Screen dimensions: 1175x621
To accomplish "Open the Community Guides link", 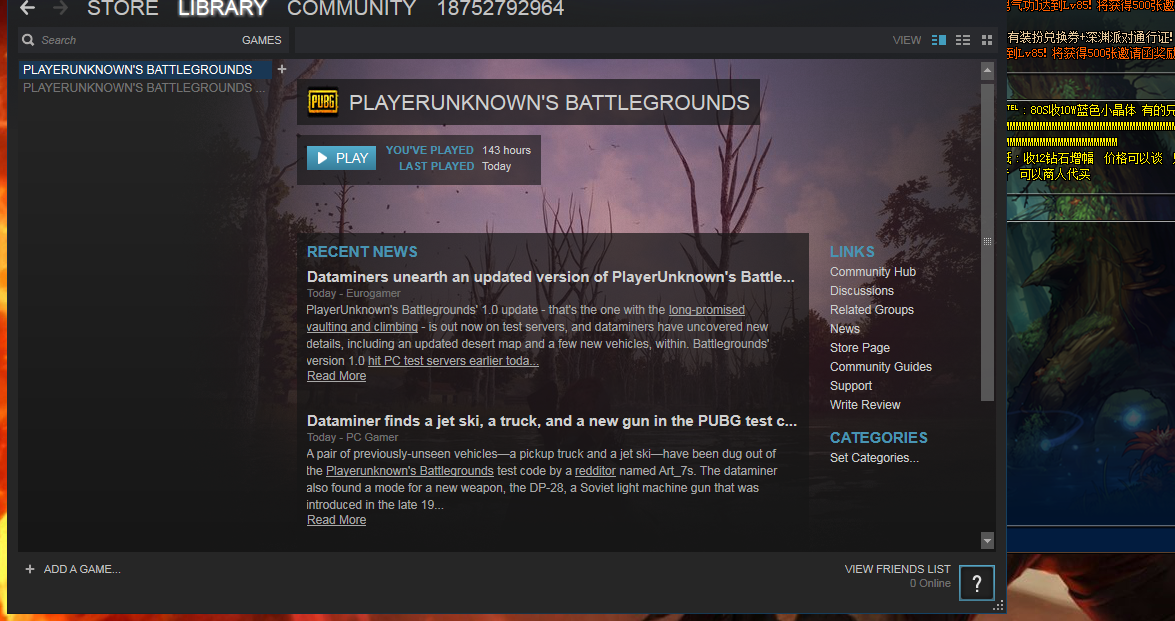I will (x=881, y=366).
